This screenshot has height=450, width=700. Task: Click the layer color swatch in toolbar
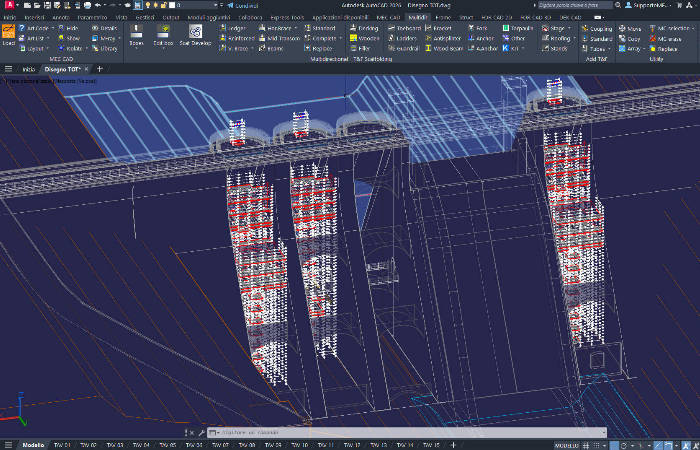click(172, 5)
